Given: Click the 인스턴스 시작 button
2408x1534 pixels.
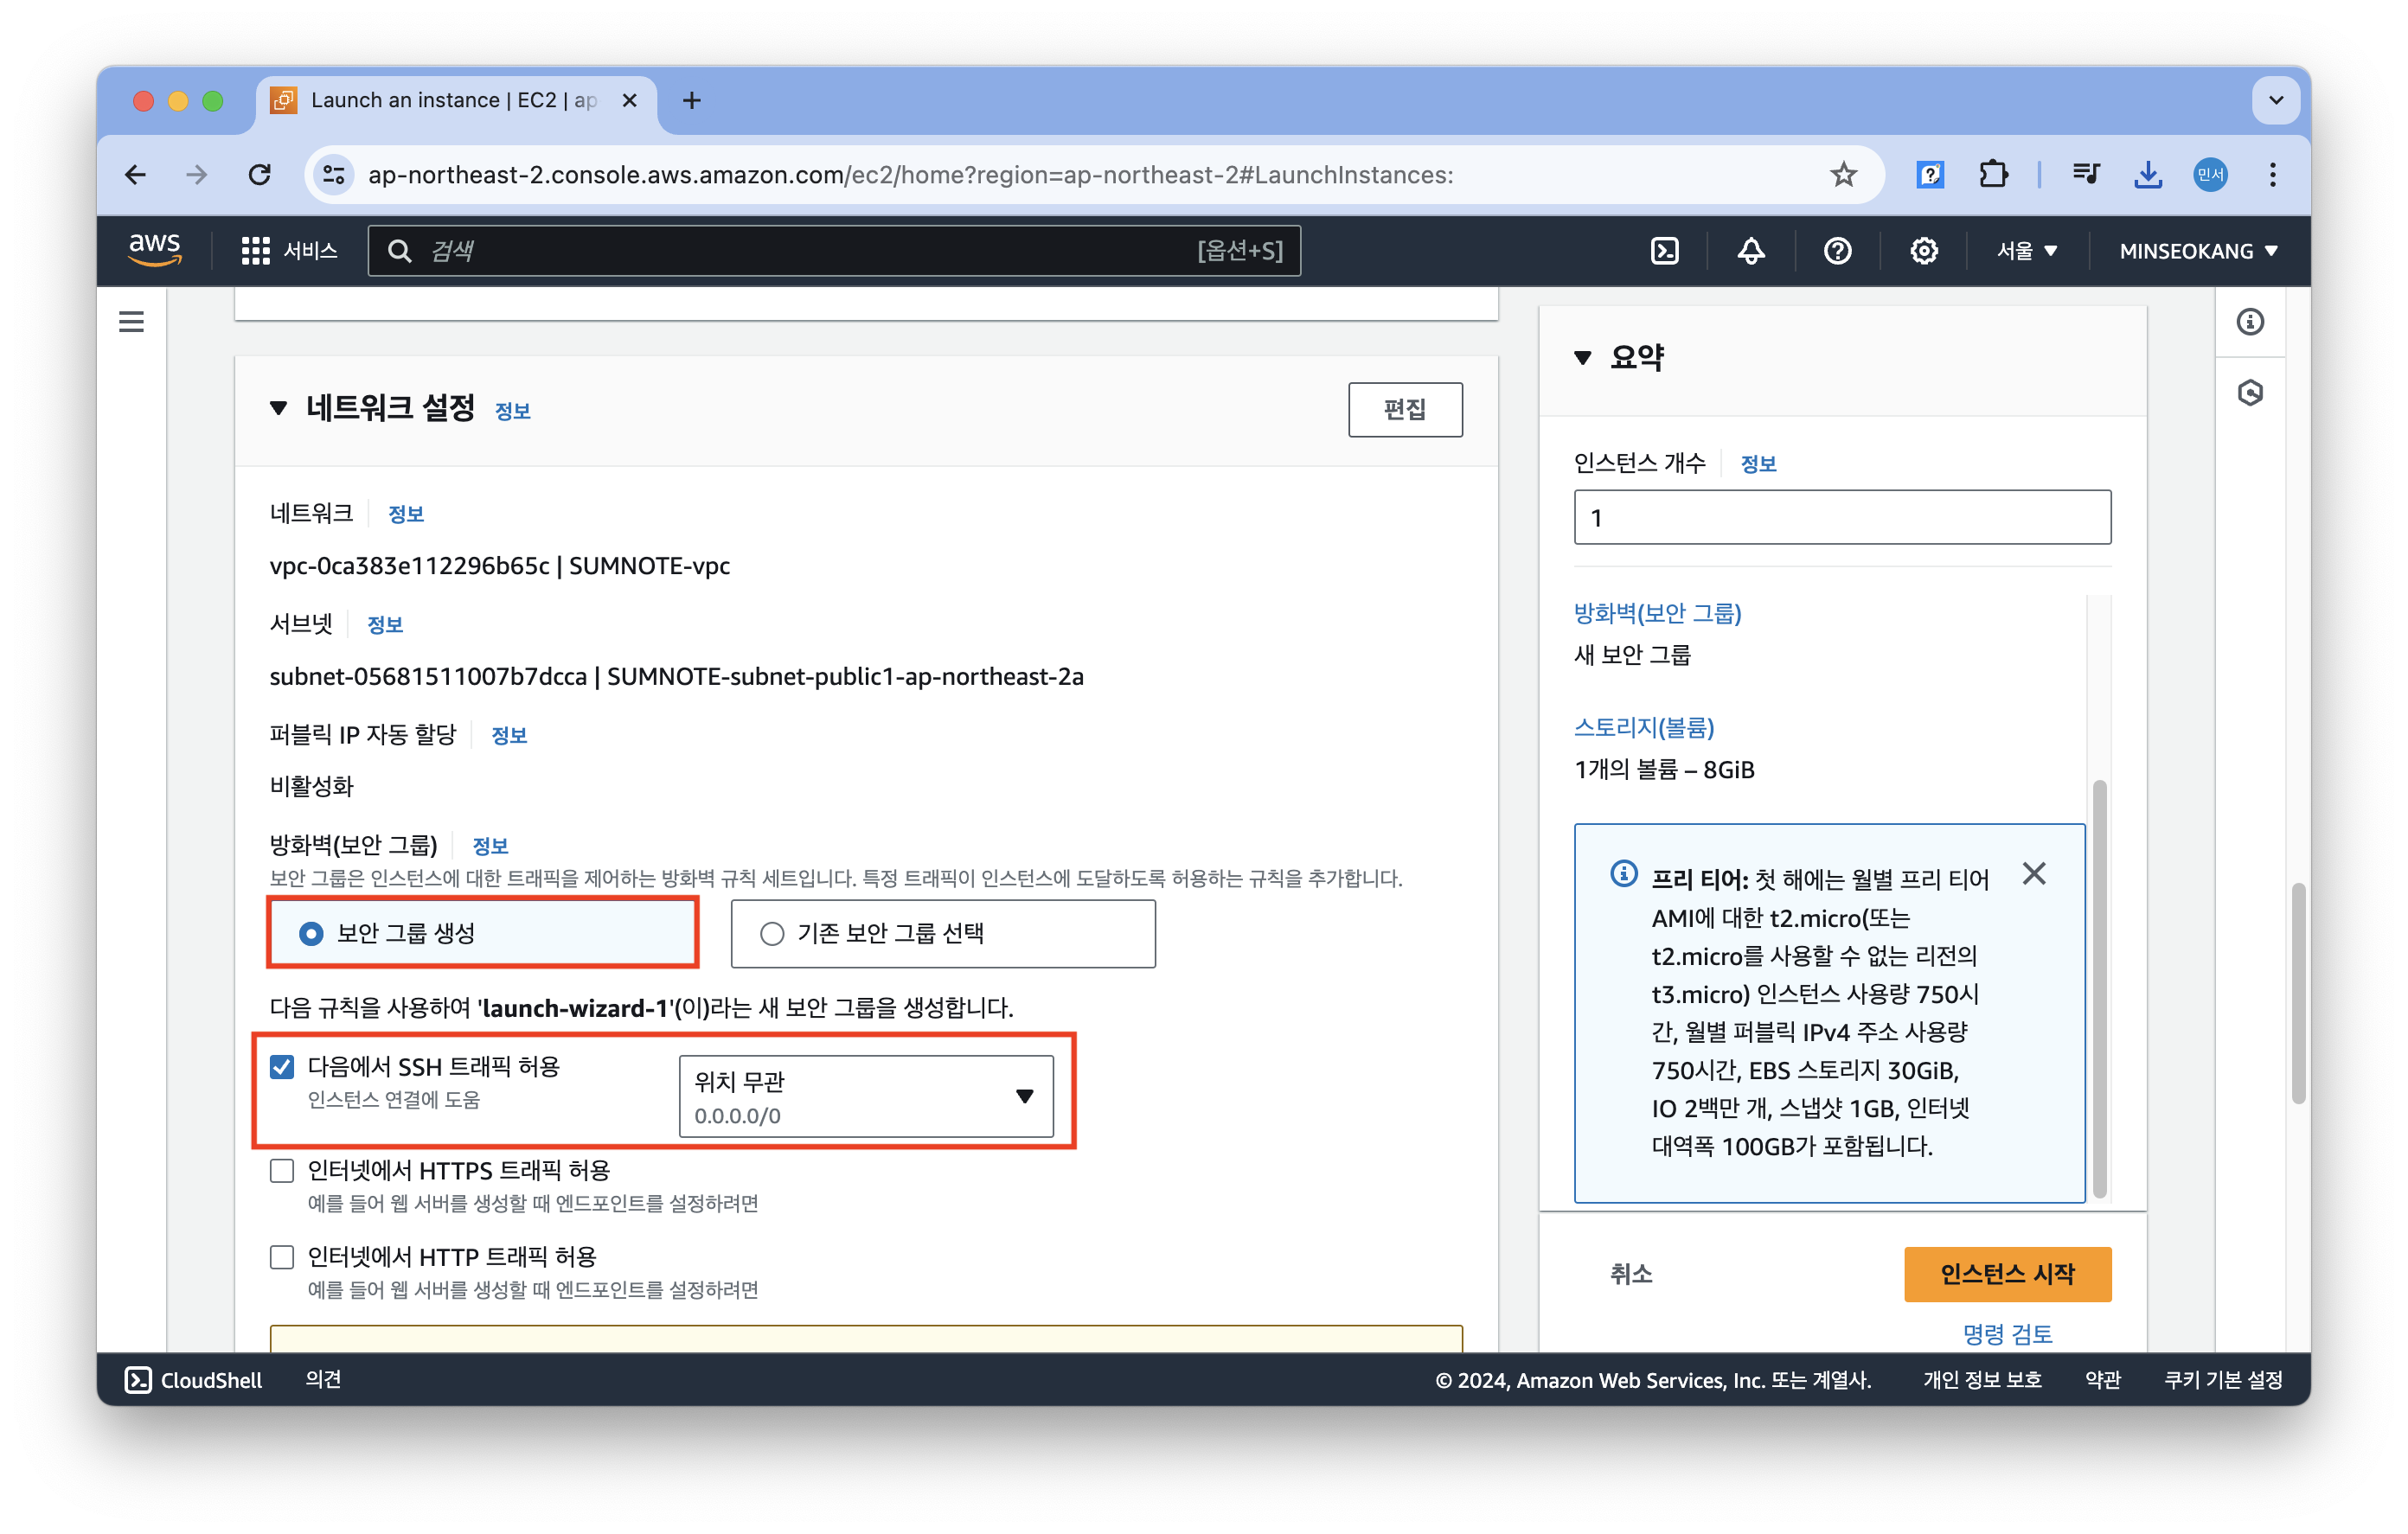Looking at the screenshot, I should coord(2007,1274).
